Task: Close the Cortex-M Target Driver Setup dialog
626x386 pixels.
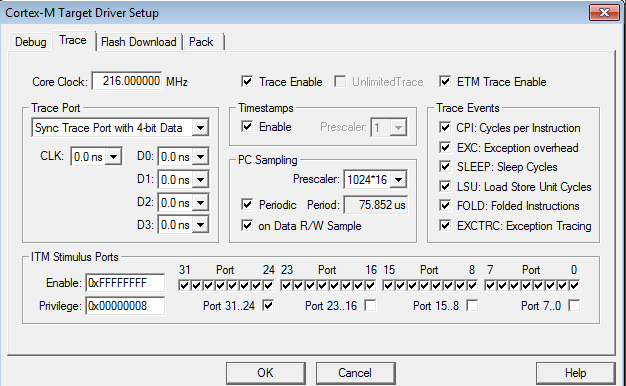Action: click(x=604, y=12)
